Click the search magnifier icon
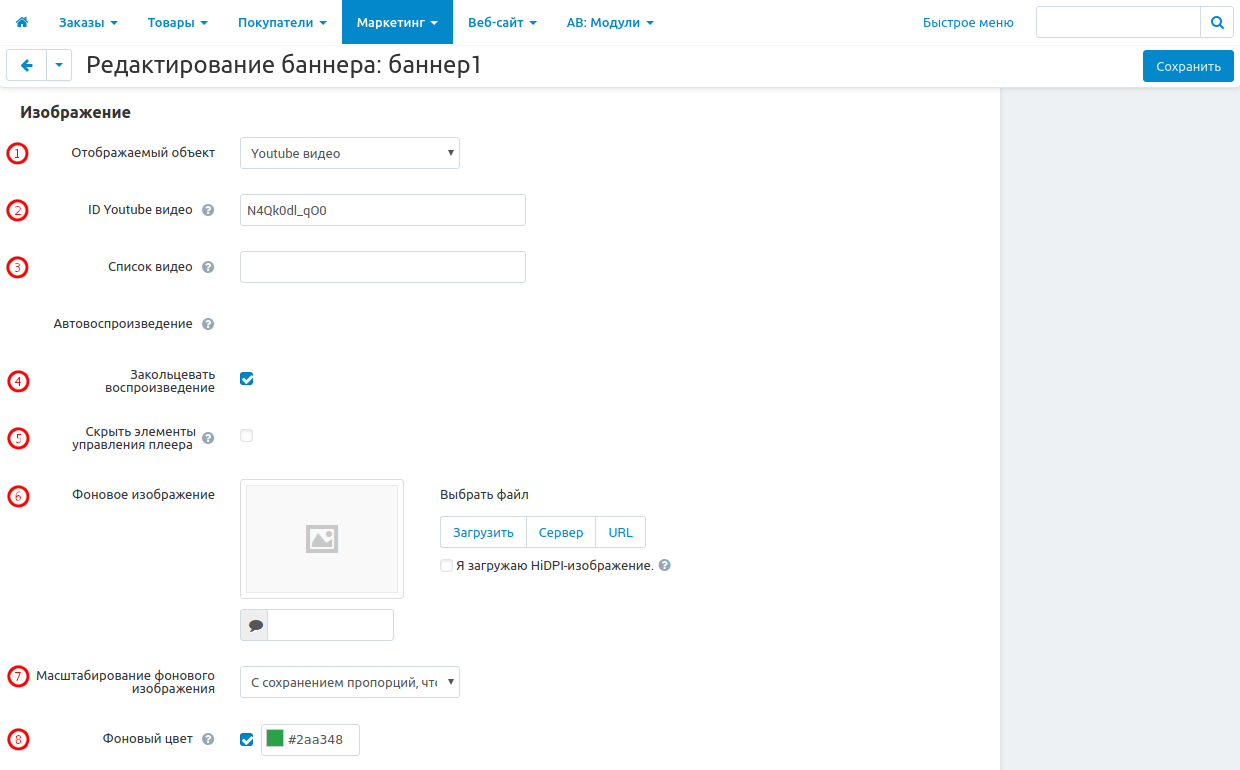This screenshot has height=770, width=1240. [x=1217, y=22]
